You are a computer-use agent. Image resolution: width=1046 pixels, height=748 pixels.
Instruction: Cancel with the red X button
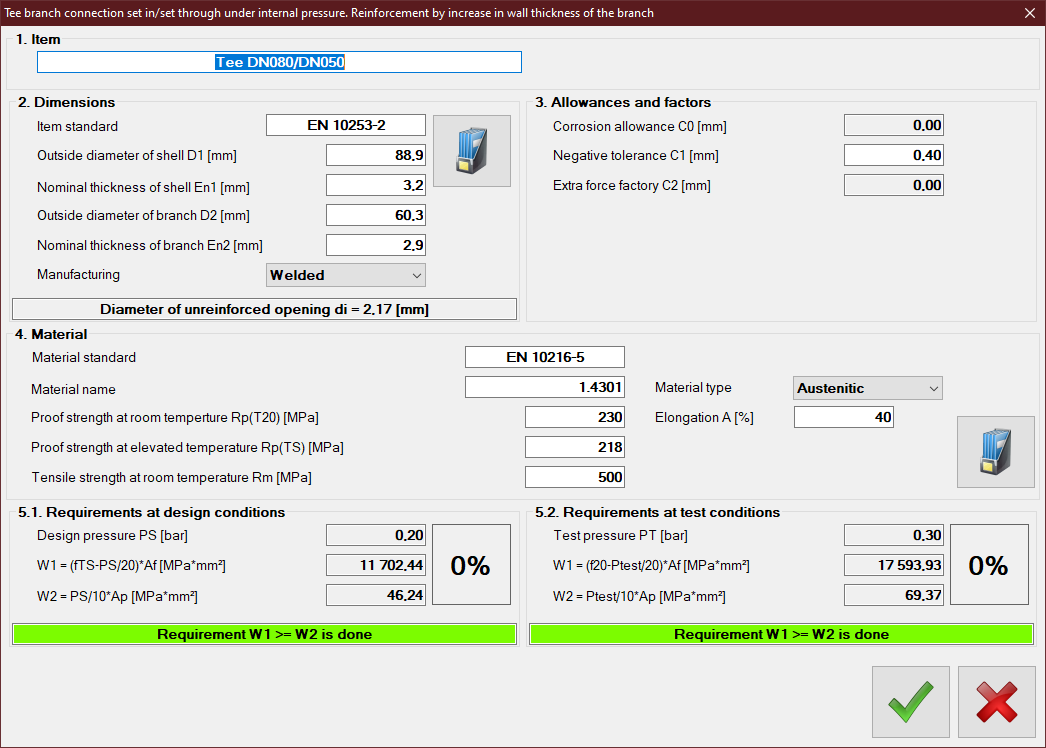point(996,701)
